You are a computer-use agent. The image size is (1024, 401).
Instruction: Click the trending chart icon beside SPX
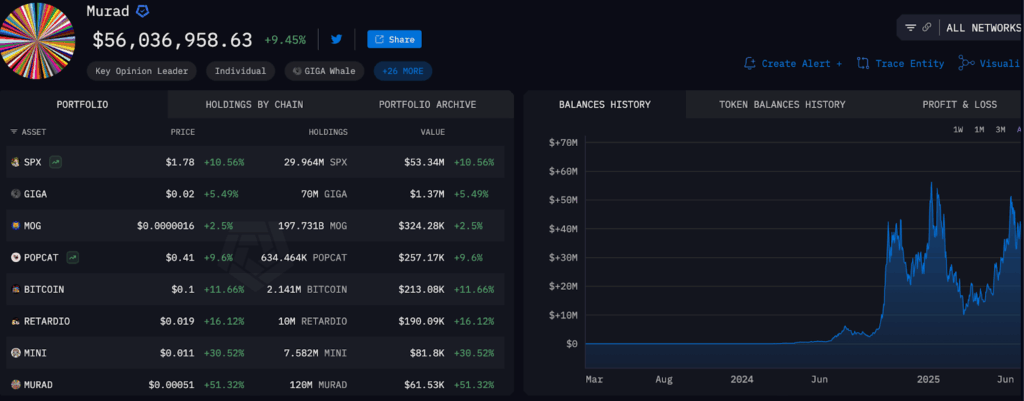[x=55, y=161]
